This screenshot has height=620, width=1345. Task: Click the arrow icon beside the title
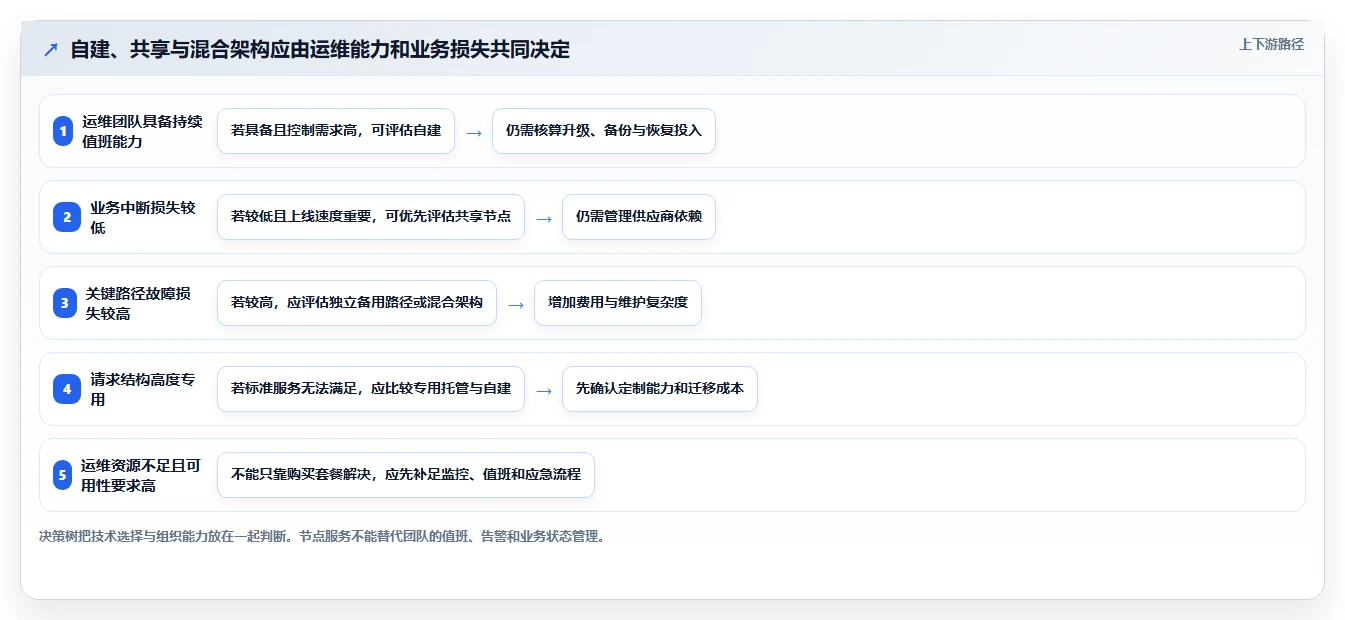[50, 50]
